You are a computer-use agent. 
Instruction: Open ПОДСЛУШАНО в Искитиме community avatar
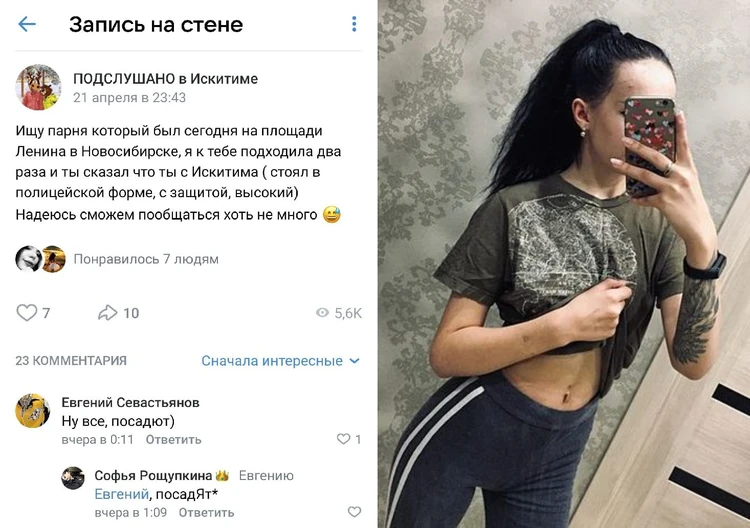38,88
